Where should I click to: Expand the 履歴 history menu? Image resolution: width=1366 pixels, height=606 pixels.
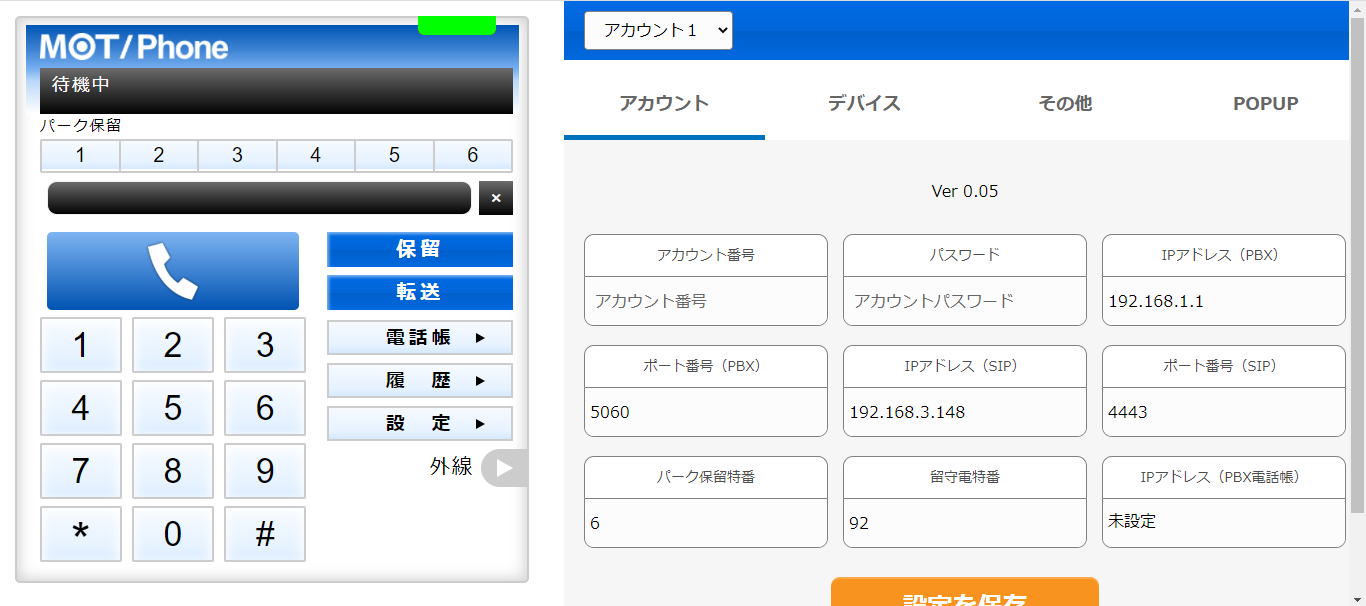pos(420,381)
